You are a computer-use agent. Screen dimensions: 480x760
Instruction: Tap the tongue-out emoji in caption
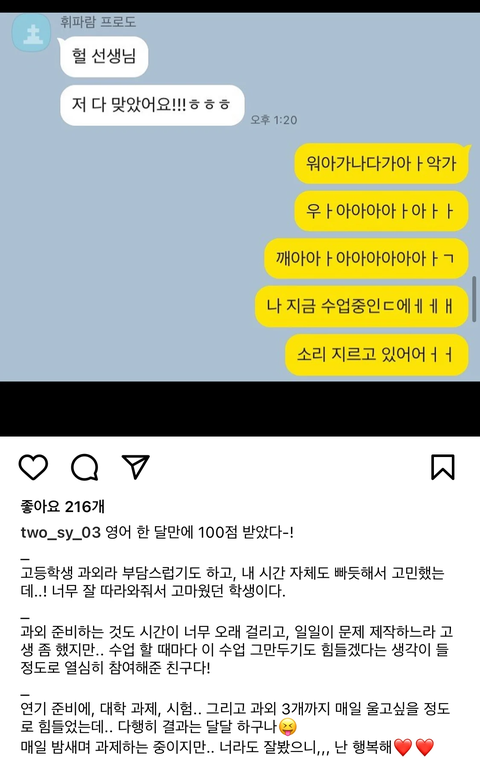coord(288,727)
